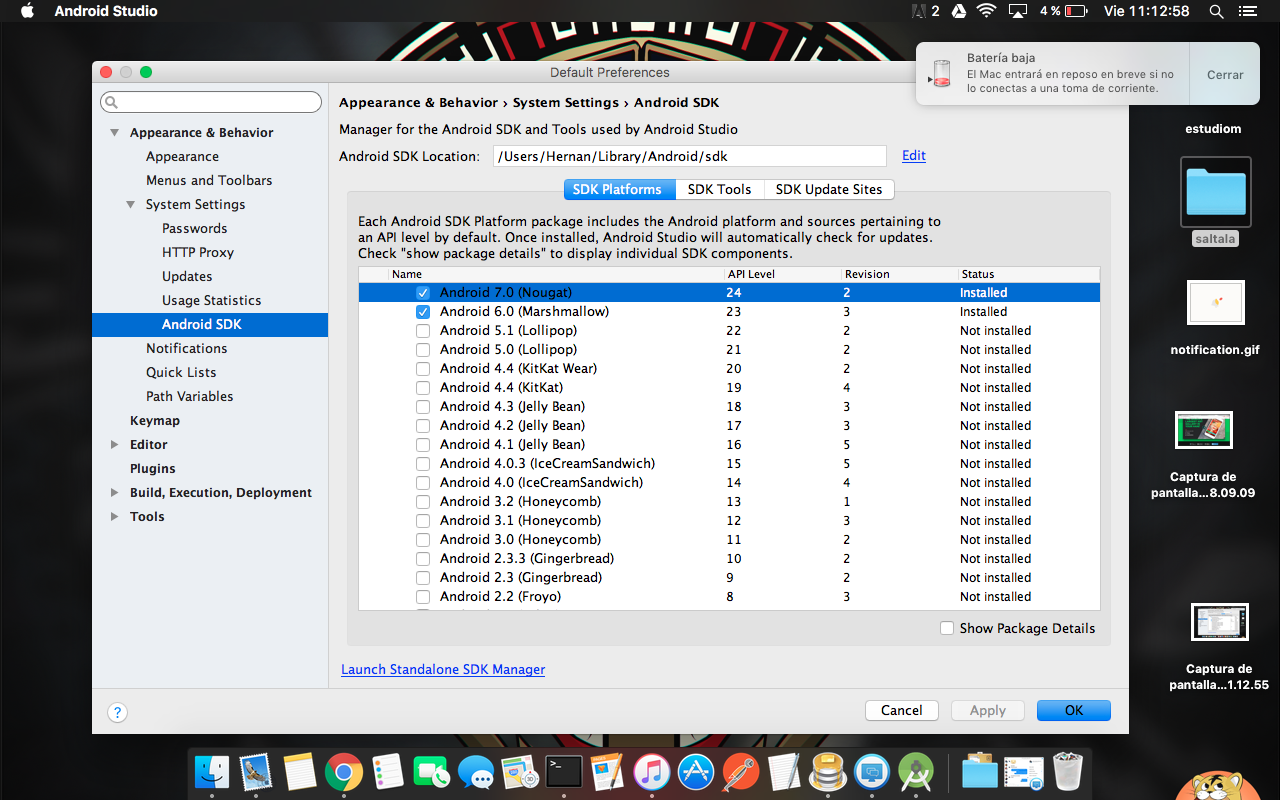The height and width of the screenshot is (800, 1280).
Task: Open TextEdit from the dock
Action: (783, 771)
